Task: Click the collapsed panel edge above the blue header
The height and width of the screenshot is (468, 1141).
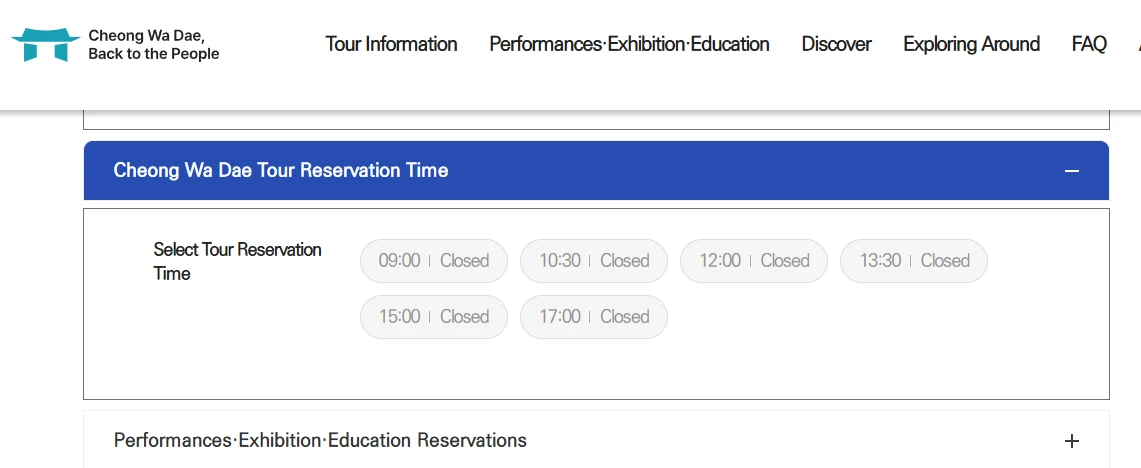Action: pos(596,123)
